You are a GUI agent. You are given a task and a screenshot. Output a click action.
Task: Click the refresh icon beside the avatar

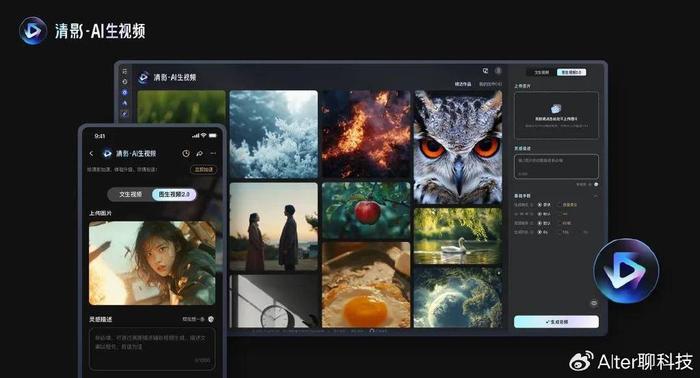(x=485, y=71)
